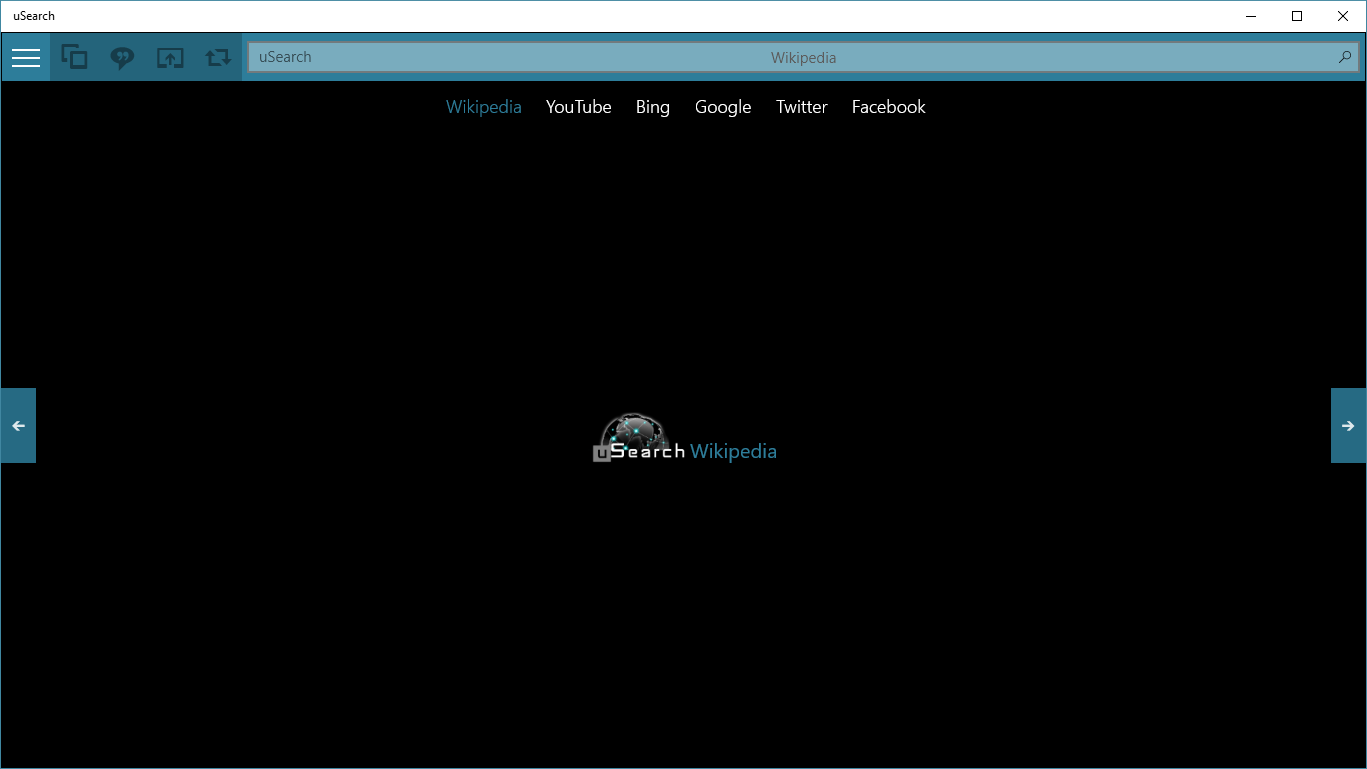Click the uSearch globe logo
The image size is (1367, 769).
(638, 438)
